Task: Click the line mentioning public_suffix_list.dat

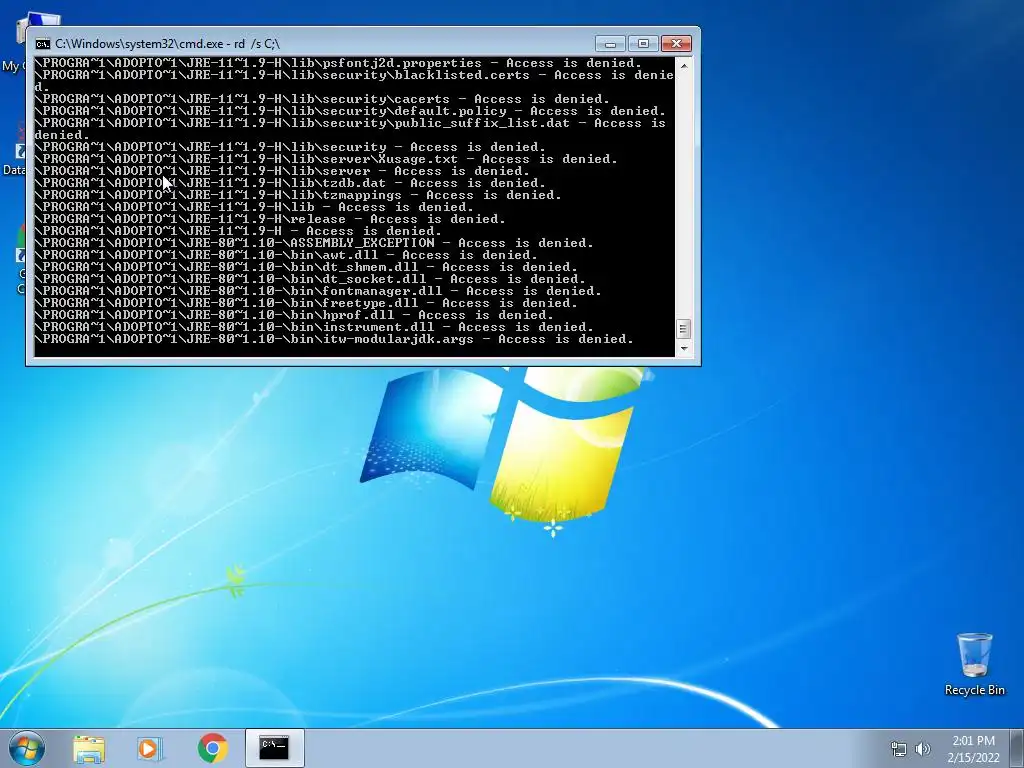Action: point(350,129)
